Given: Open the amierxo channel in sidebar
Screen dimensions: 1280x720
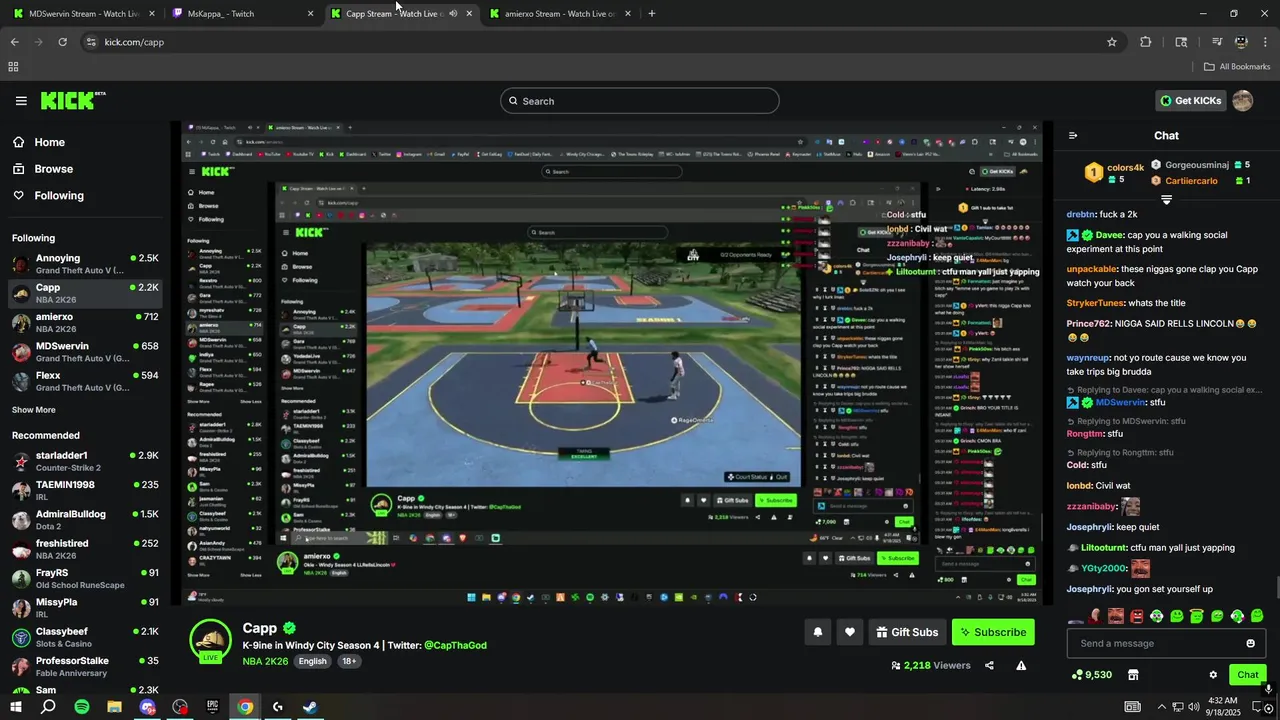Looking at the screenshot, I should click(85, 323).
